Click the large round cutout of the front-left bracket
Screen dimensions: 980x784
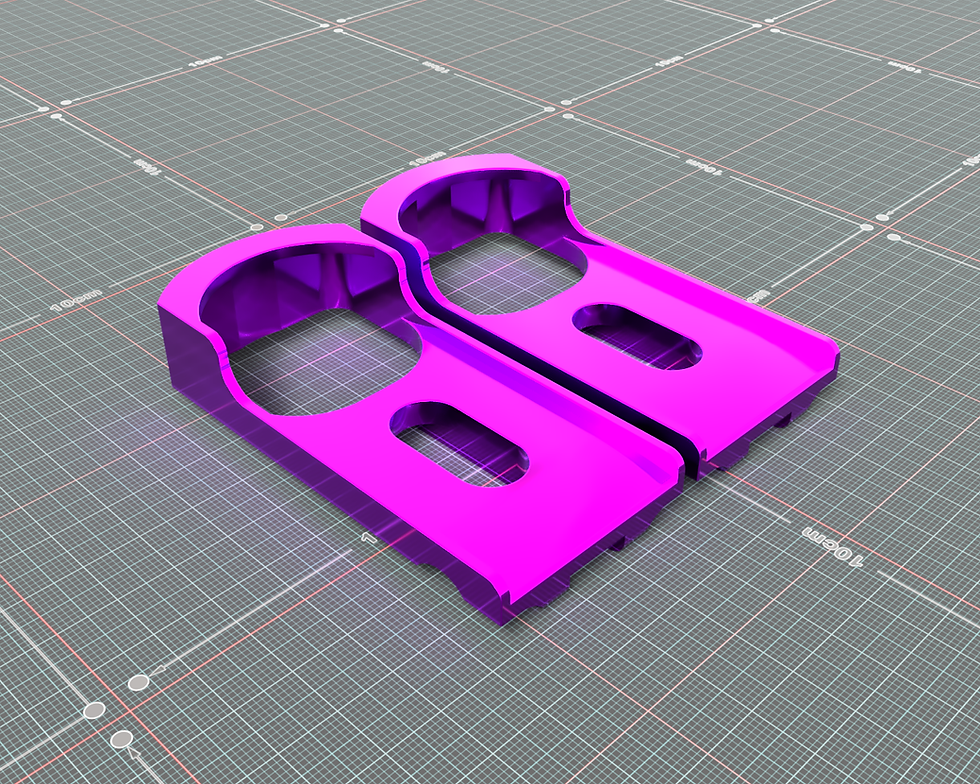click(x=311, y=330)
